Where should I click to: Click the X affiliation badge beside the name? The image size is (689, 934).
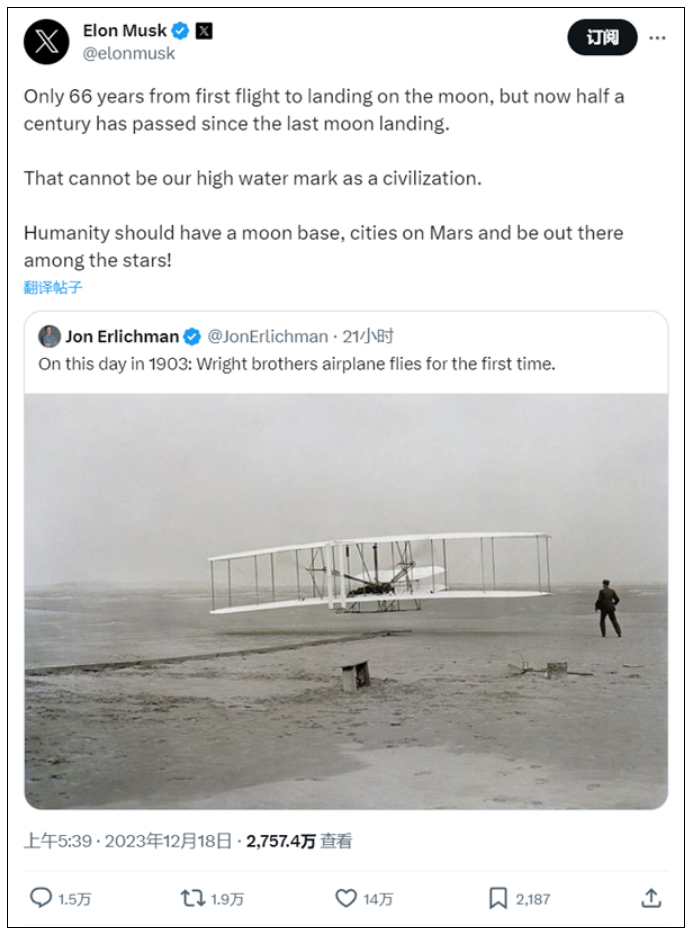point(204,30)
